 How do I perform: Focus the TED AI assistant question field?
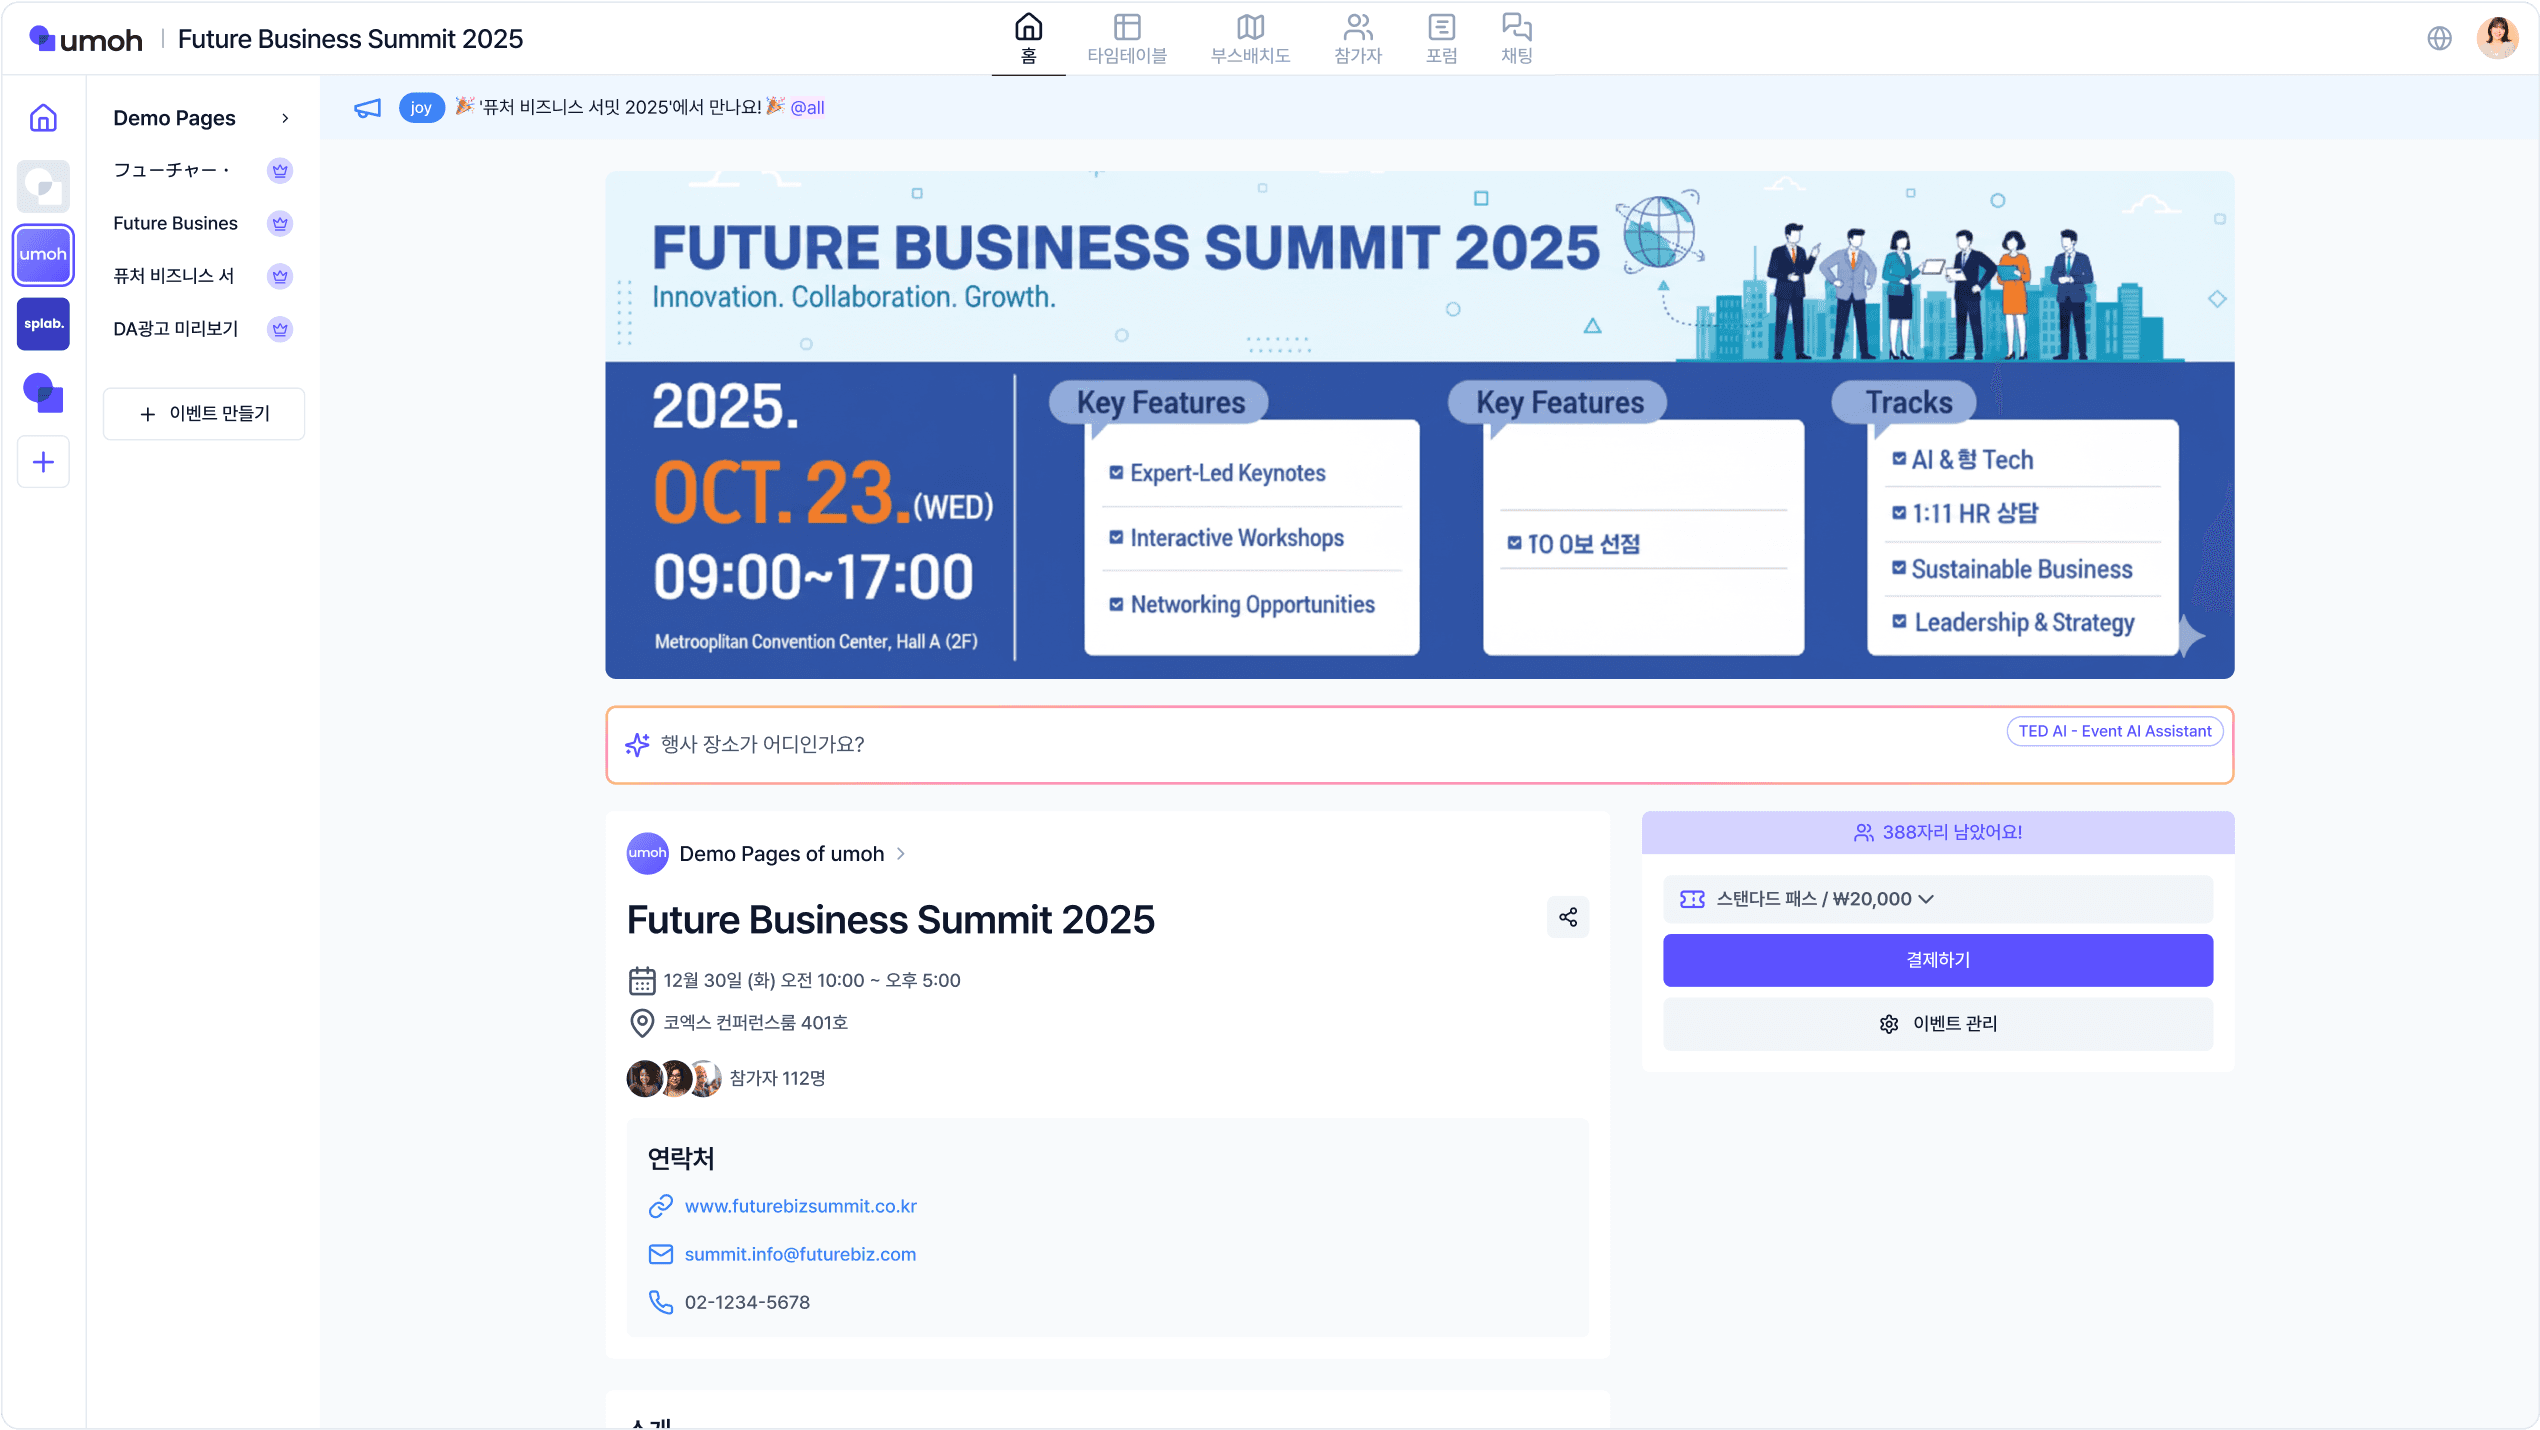click(x=1200, y=745)
